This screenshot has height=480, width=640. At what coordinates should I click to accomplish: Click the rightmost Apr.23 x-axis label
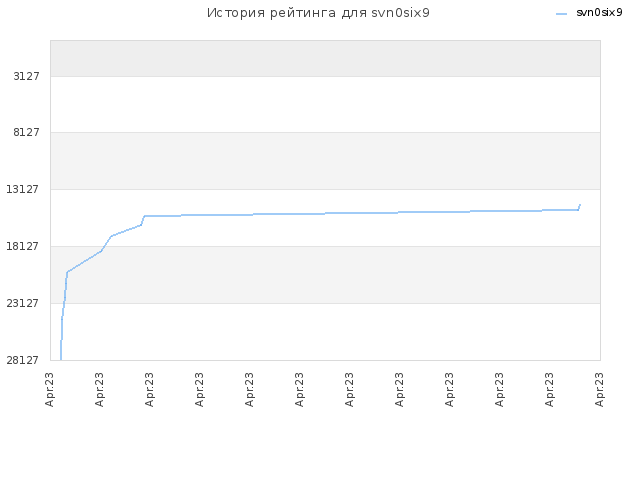(599, 389)
